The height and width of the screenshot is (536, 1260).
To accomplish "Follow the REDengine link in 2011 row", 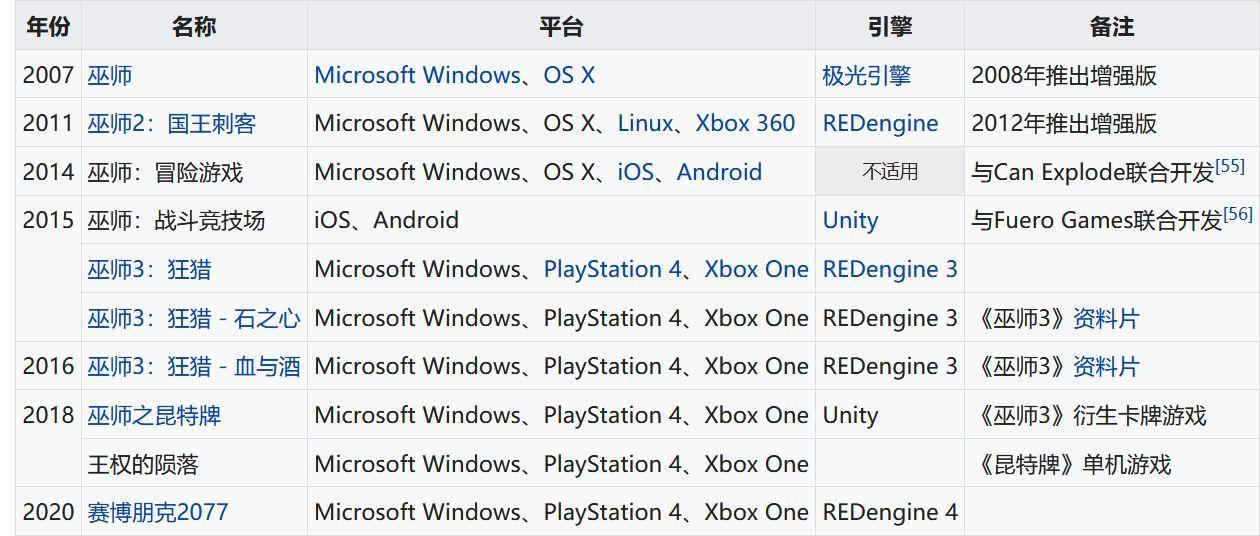I will 880,123.
